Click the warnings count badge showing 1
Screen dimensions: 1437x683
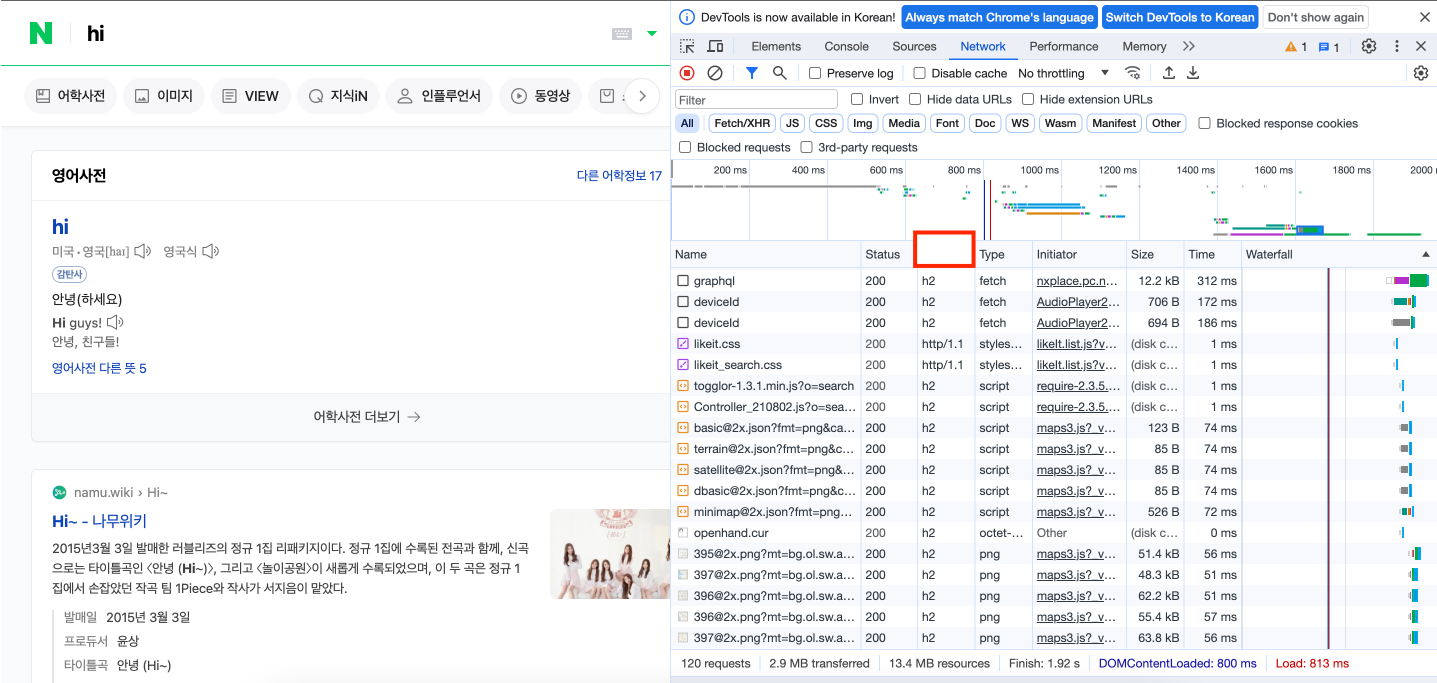(1296, 47)
